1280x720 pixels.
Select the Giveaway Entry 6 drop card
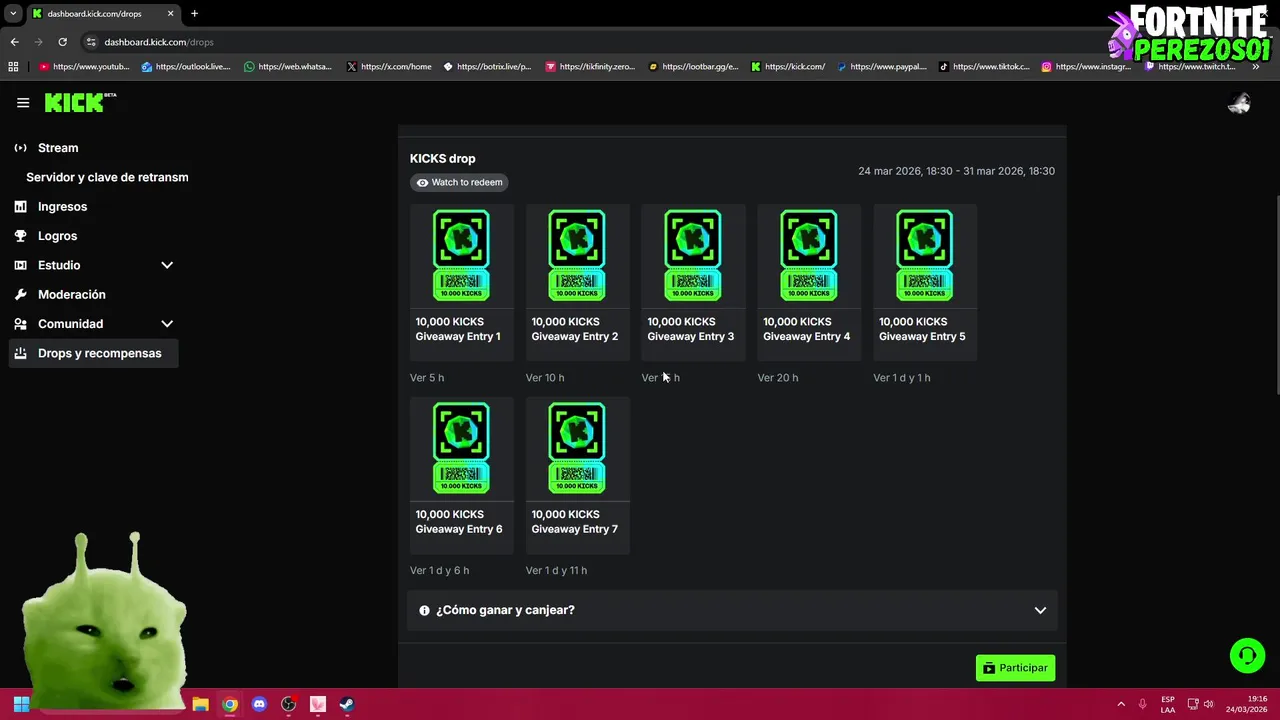click(x=461, y=475)
